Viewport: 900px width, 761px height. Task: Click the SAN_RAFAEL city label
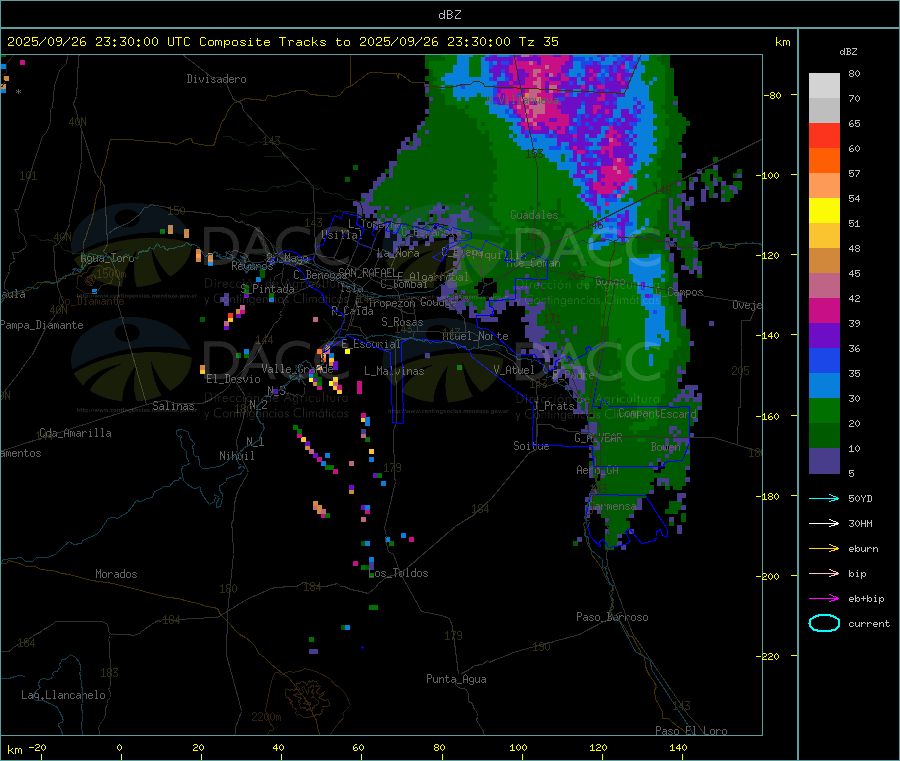coord(367,272)
